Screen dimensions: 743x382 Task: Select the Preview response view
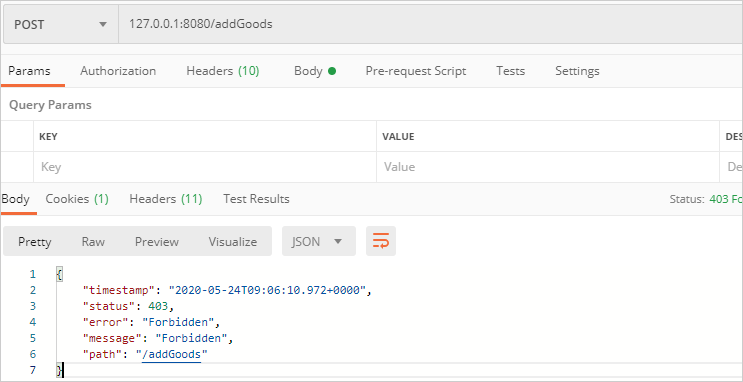click(157, 242)
